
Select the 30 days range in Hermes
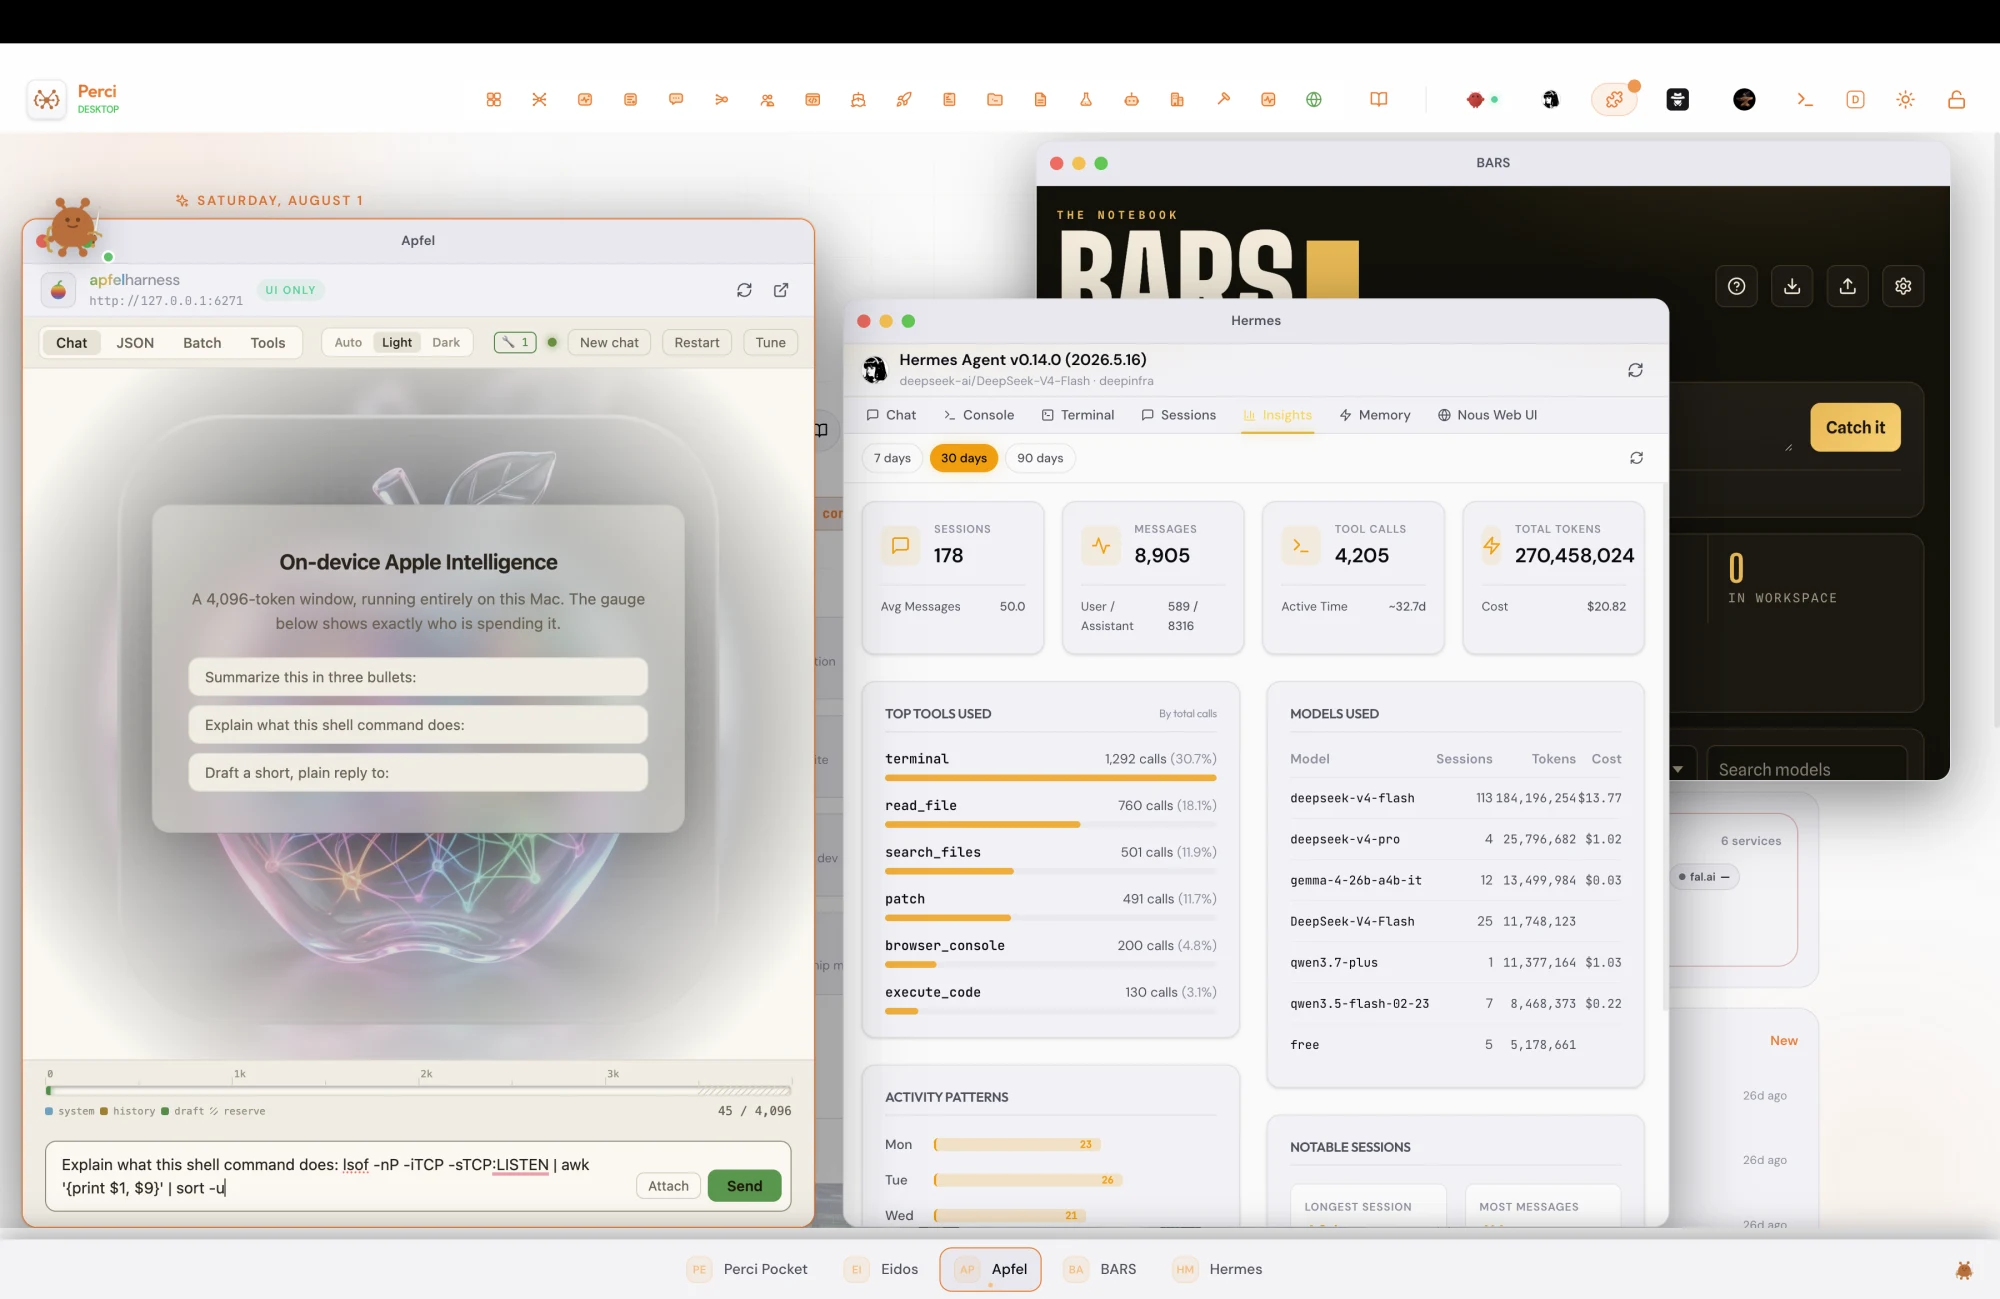[964, 458]
